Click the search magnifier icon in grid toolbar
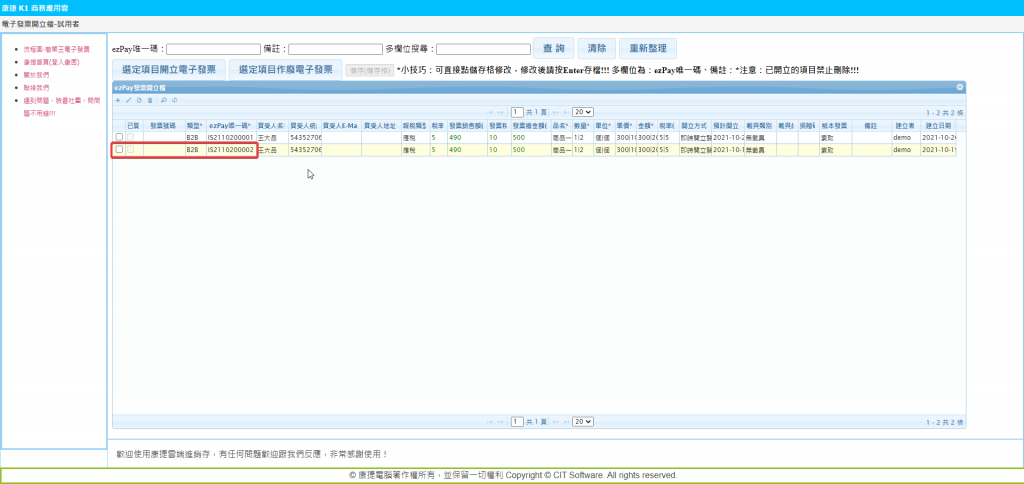This screenshot has height=484, width=1024. 163,100
